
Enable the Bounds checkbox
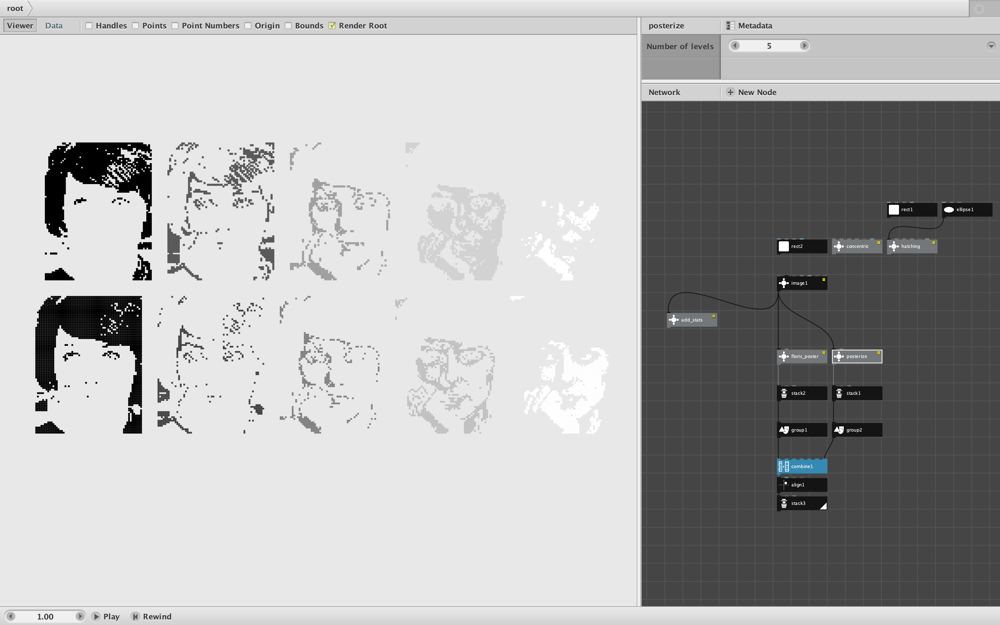[288, 26]
